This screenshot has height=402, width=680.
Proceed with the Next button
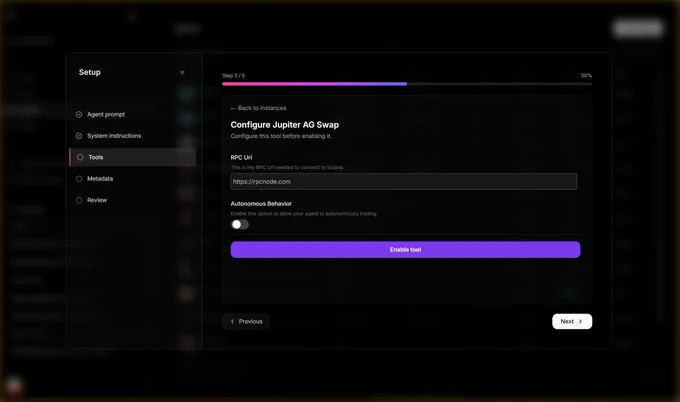tap(572, 321)
